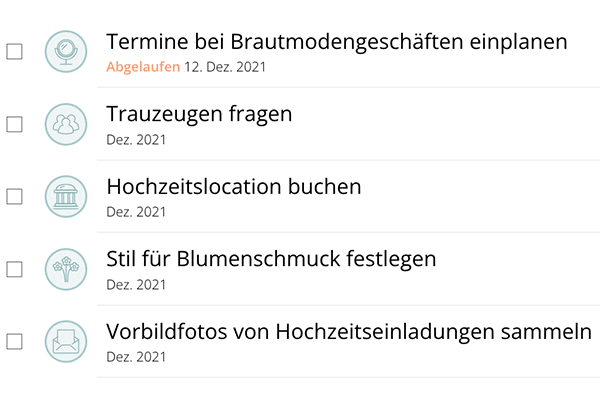Viewport: 600px width, 400px height.
Task: Select the Hochzeitslocation buchen title
Action: pos(233,187)
